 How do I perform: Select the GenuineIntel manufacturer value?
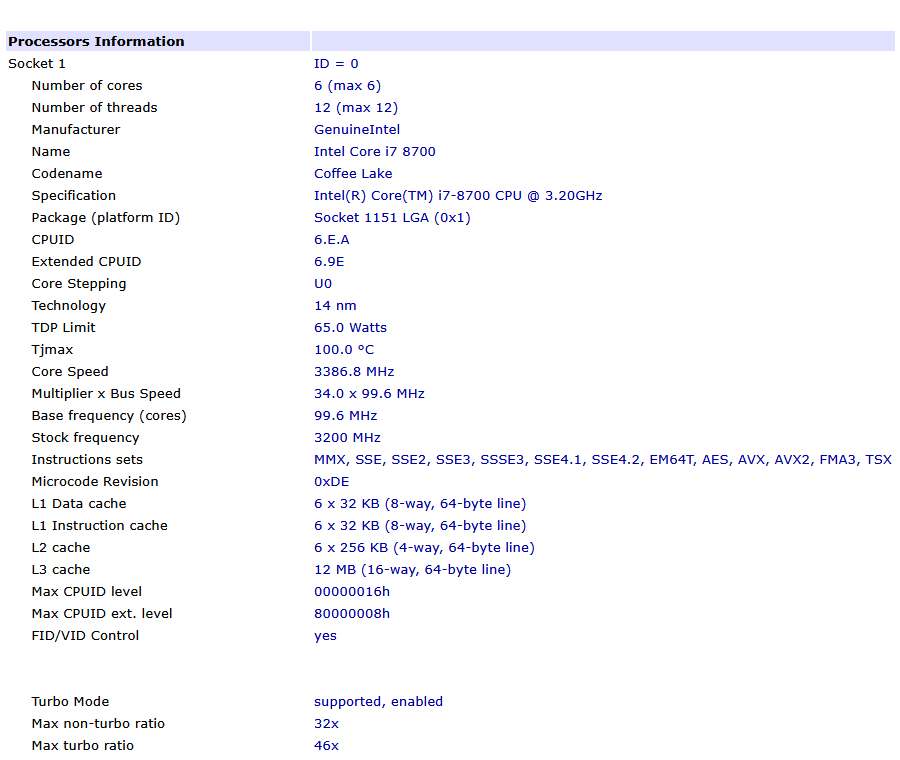357,130
